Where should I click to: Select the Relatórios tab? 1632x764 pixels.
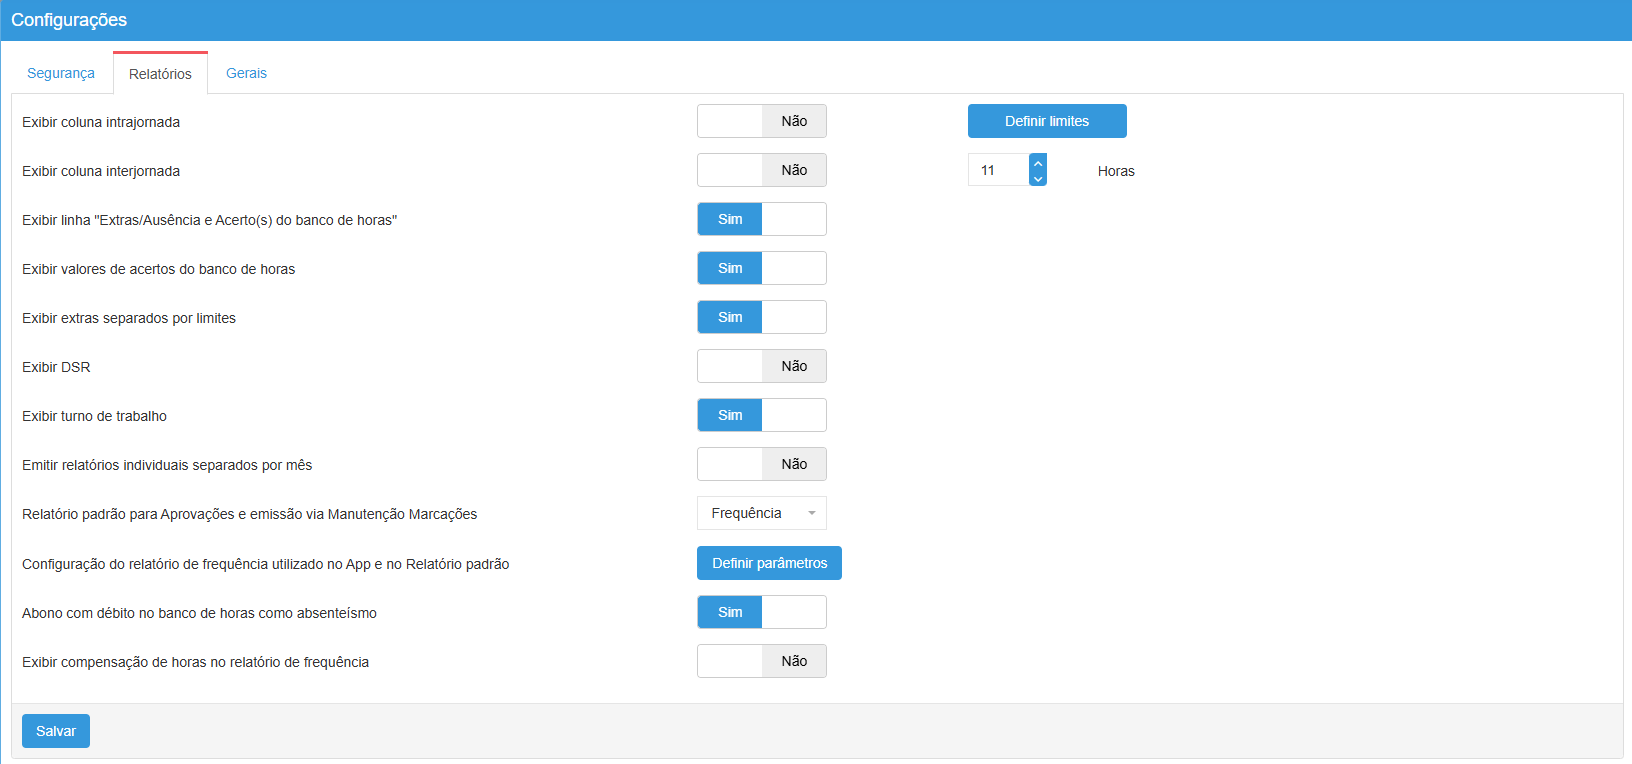pos(160,74)
